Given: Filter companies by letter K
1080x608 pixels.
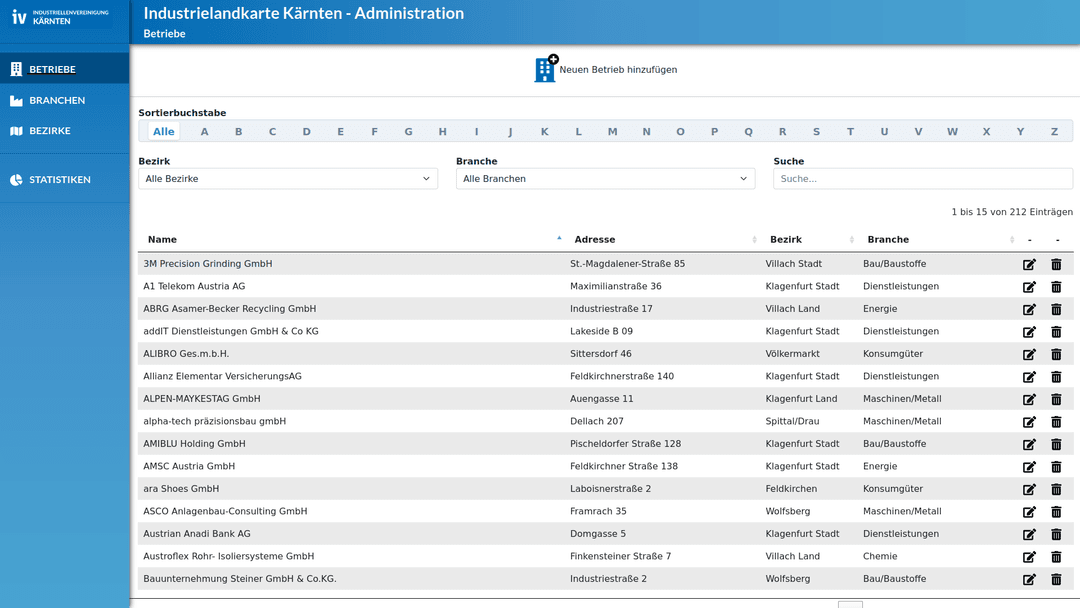Looking at the screenshot, I should (544, 132).
